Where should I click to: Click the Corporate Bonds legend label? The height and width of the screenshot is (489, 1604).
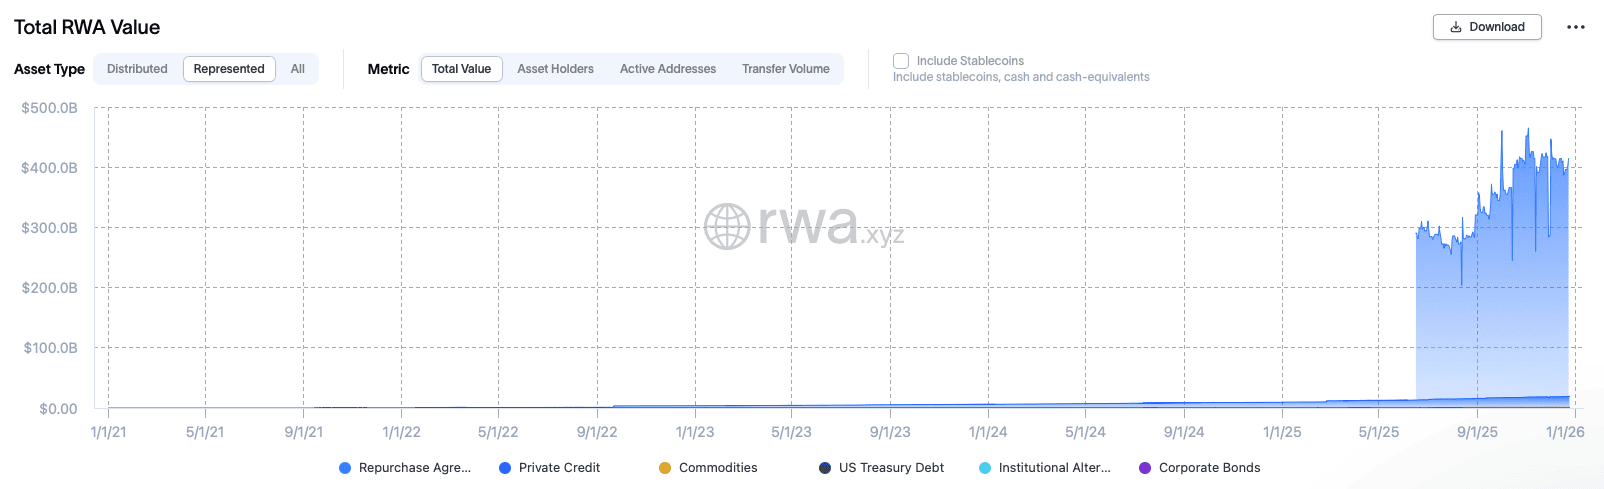tap(1209, 468)
